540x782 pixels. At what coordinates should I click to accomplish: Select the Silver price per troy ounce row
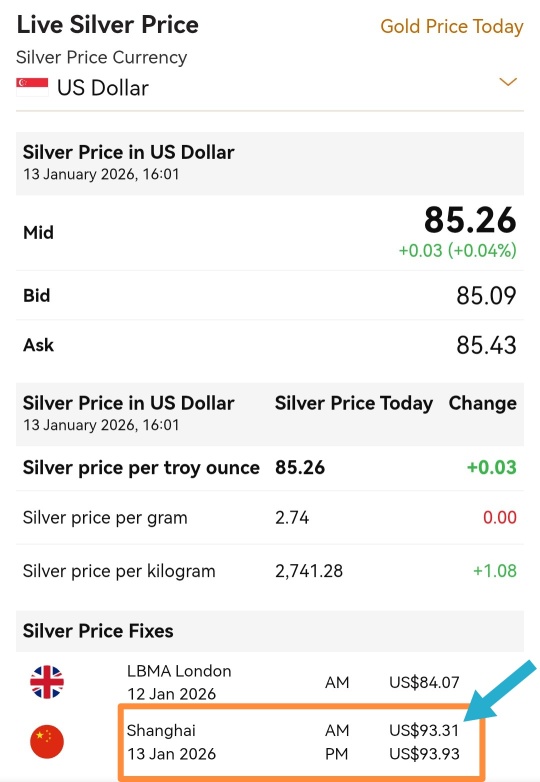[270, 468]
